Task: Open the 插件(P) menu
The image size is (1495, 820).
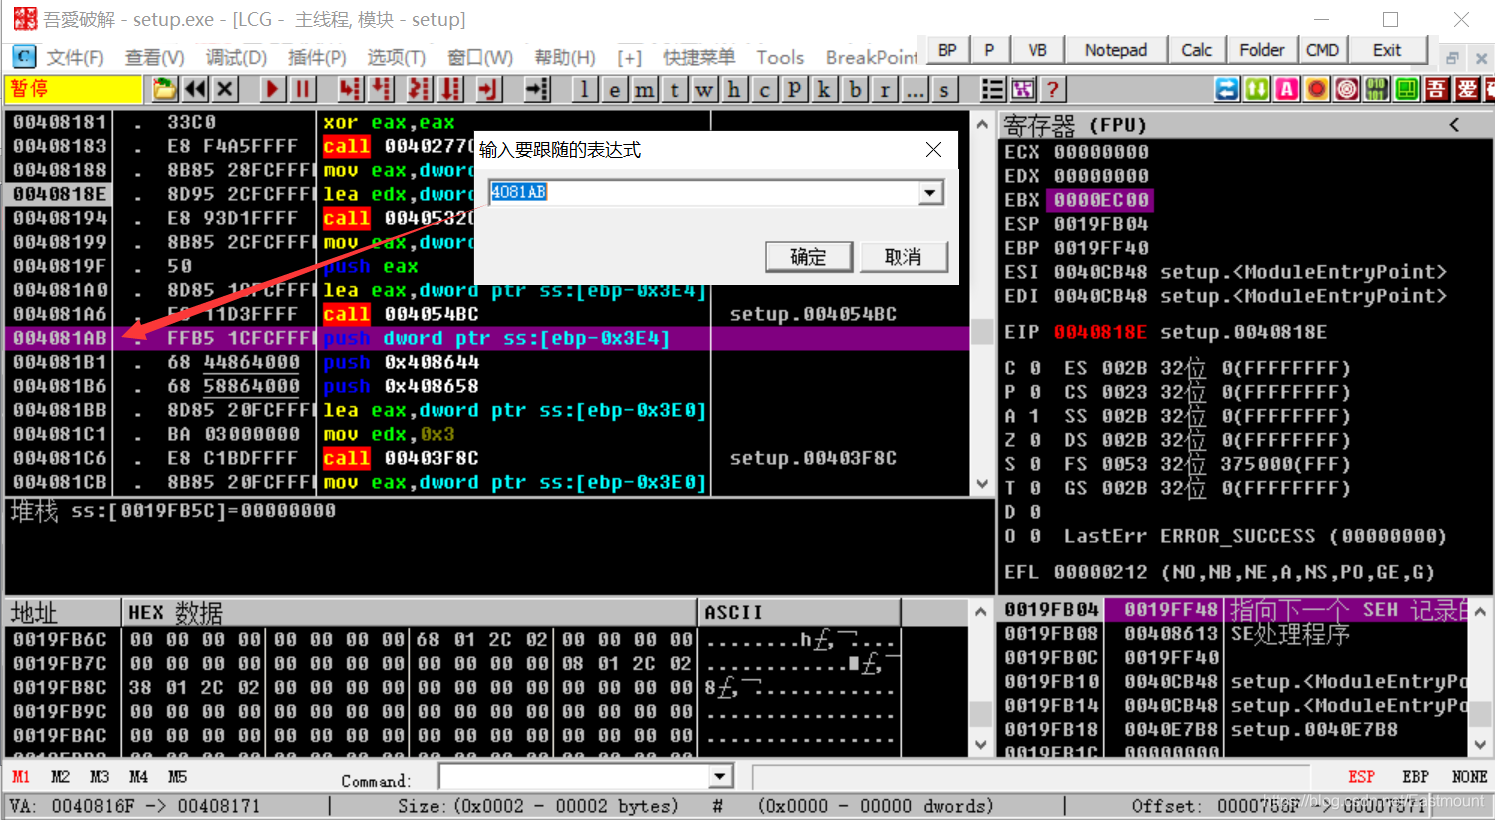Action: coord(317,58)
